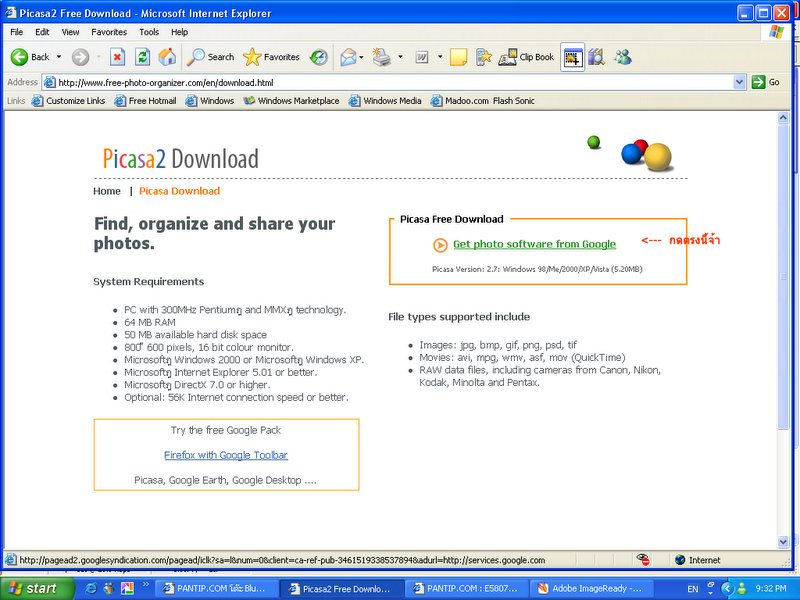Viewport: 800px width, 600px height.
Task: Click the Get photo software from Google link
Action: click(x=534, y=244)
